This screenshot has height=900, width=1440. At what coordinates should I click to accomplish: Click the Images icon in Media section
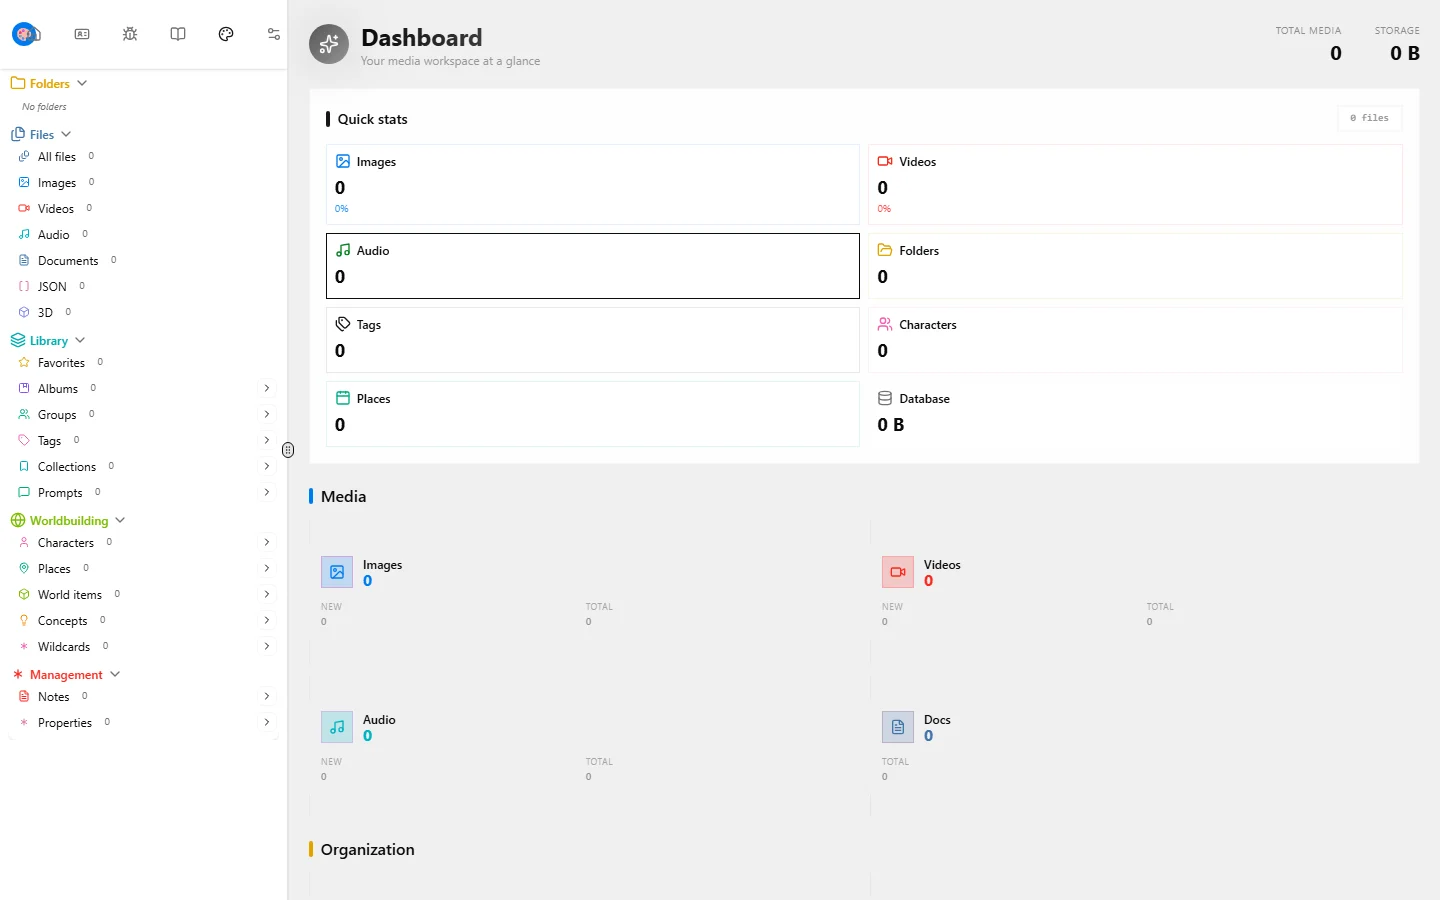[x=337, y=572]
